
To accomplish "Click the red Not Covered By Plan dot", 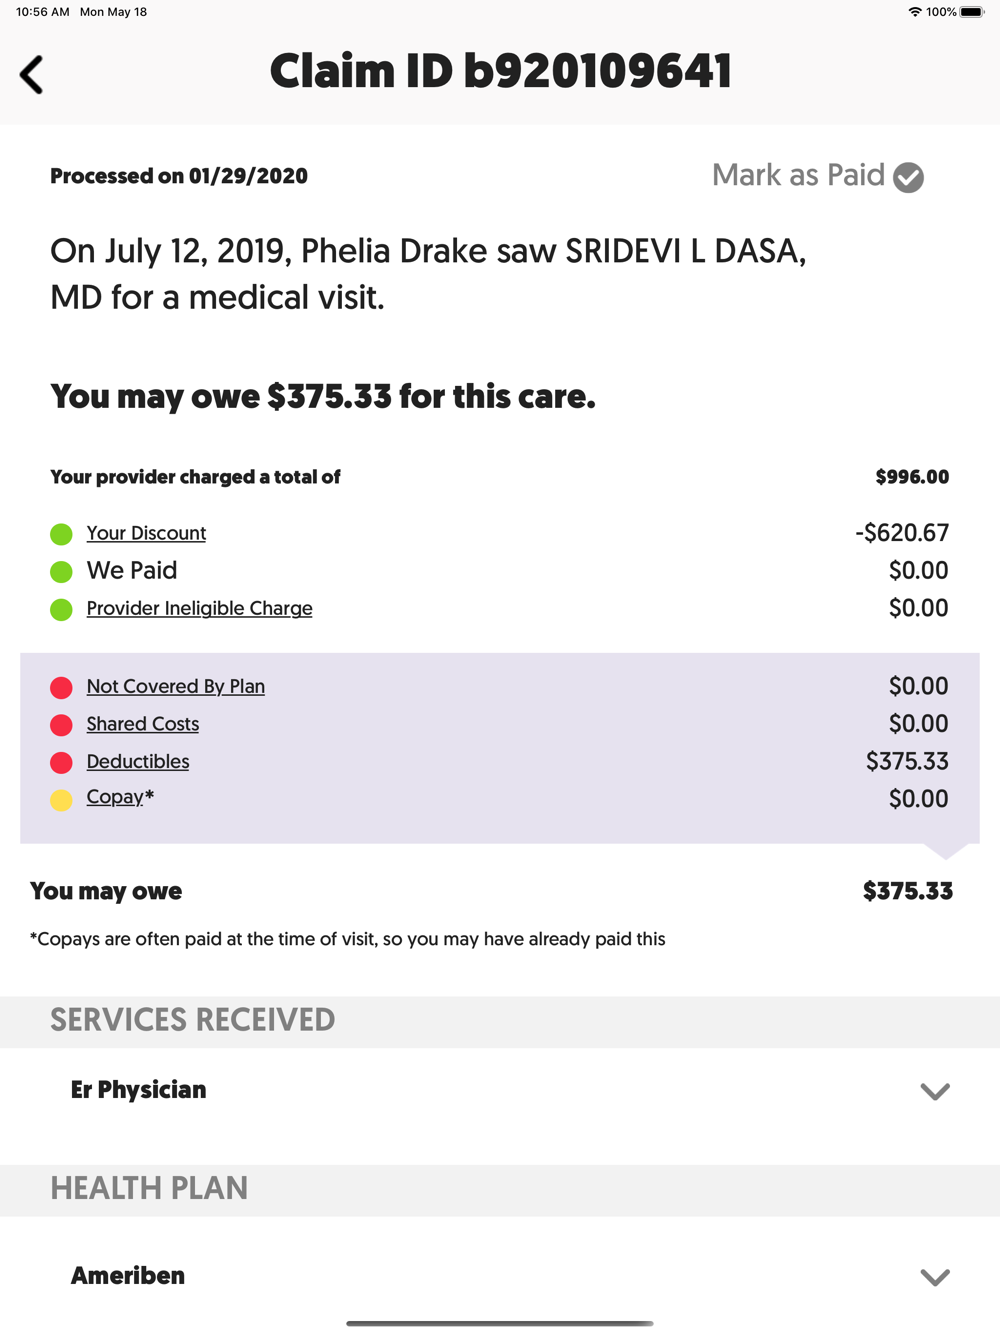I will [61, 688].
